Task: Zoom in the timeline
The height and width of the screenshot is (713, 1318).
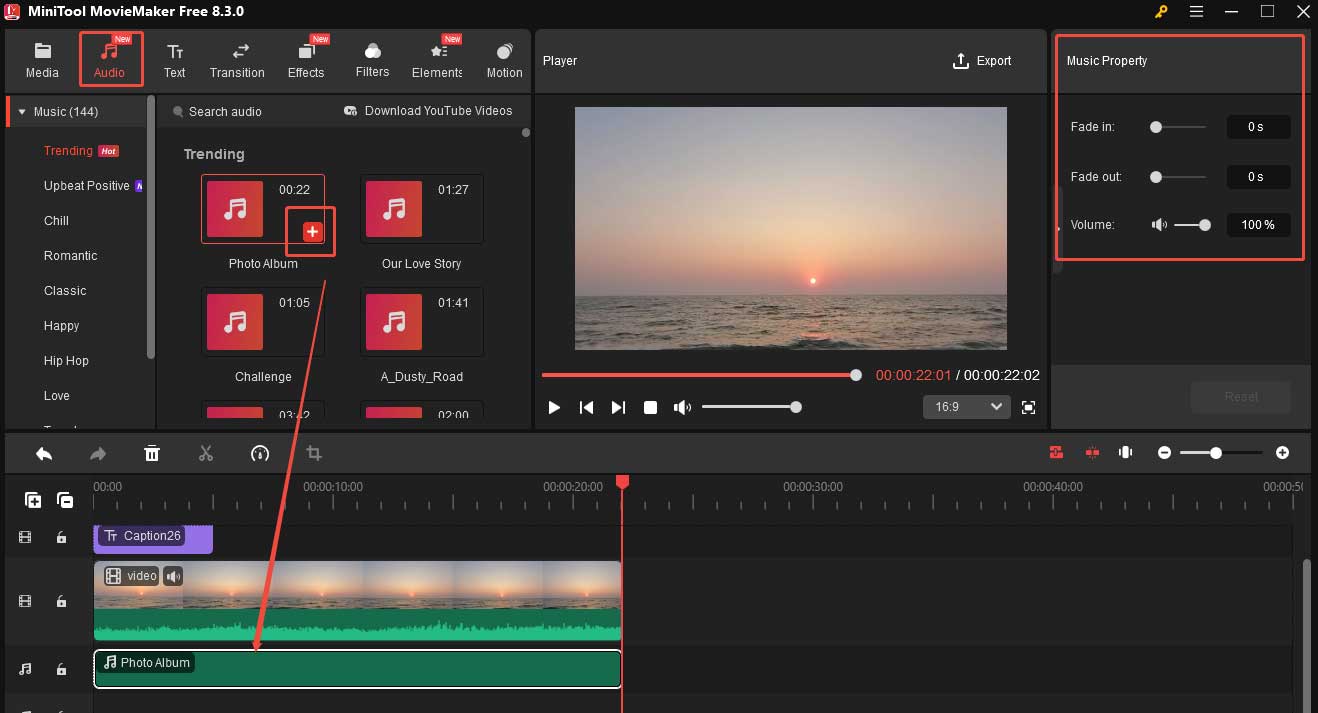Action: (x=1283, y=453)
